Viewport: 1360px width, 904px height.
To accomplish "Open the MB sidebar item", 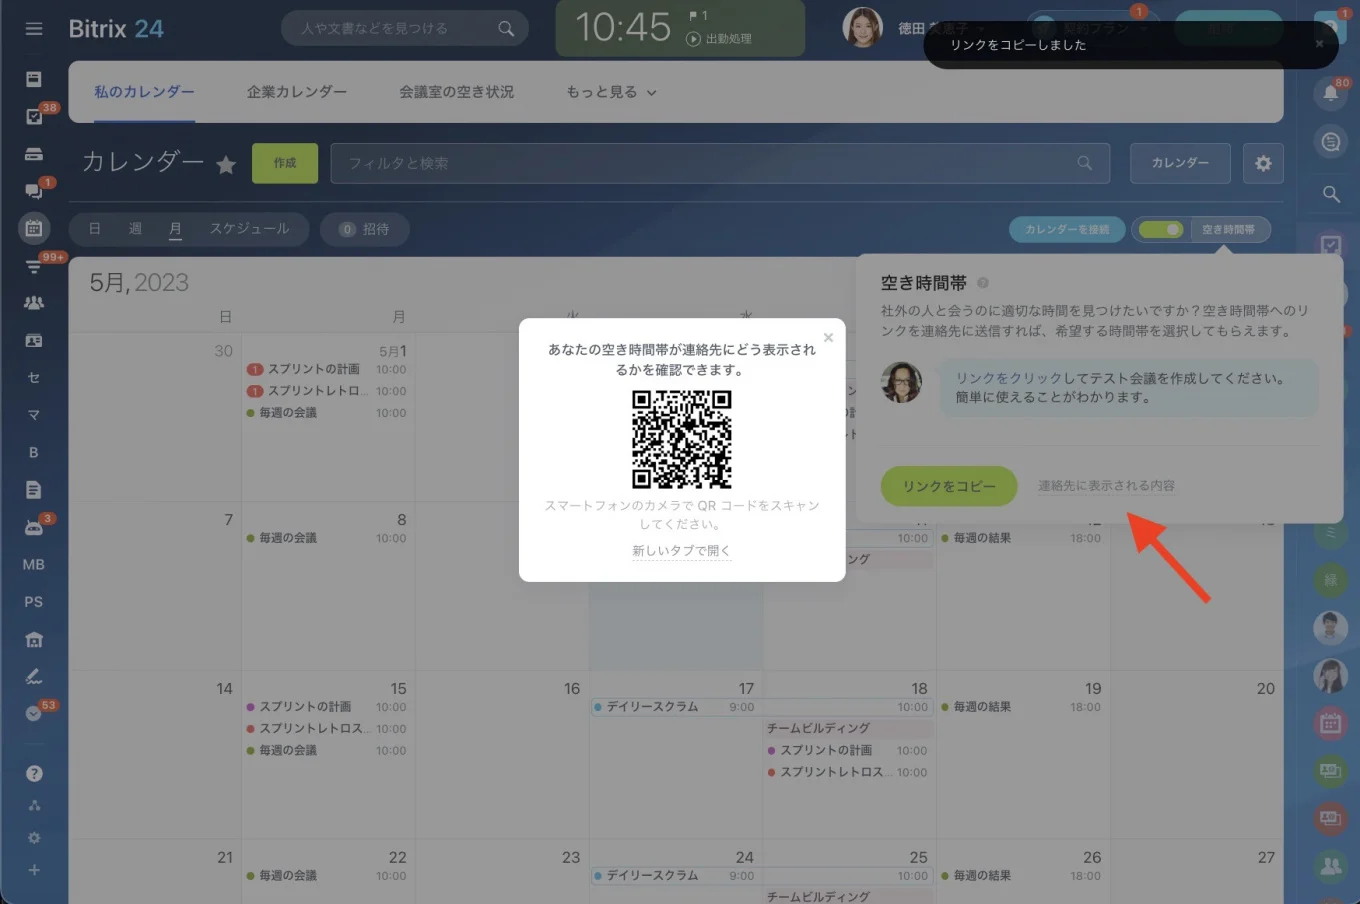I will (34, 565).
